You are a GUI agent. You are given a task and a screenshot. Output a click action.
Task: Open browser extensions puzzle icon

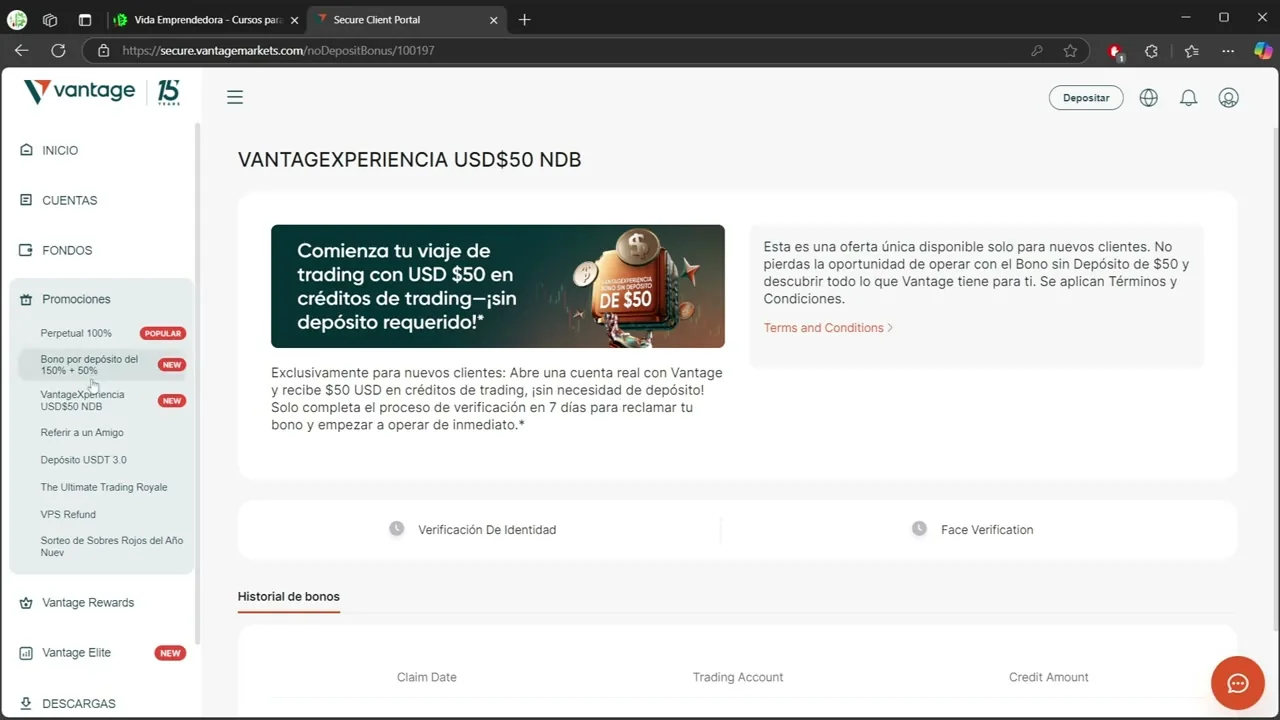(x=1151, y=50)
